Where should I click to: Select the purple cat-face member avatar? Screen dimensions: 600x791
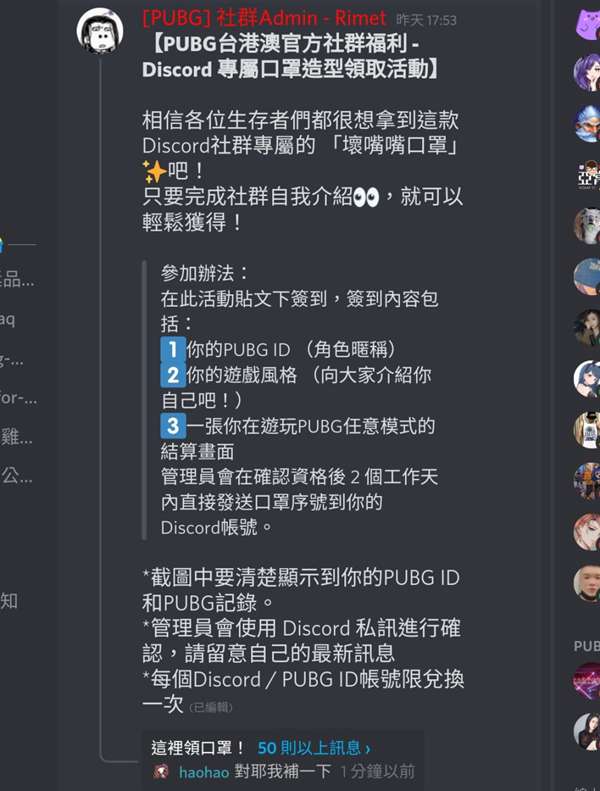(x=588, y=23)
